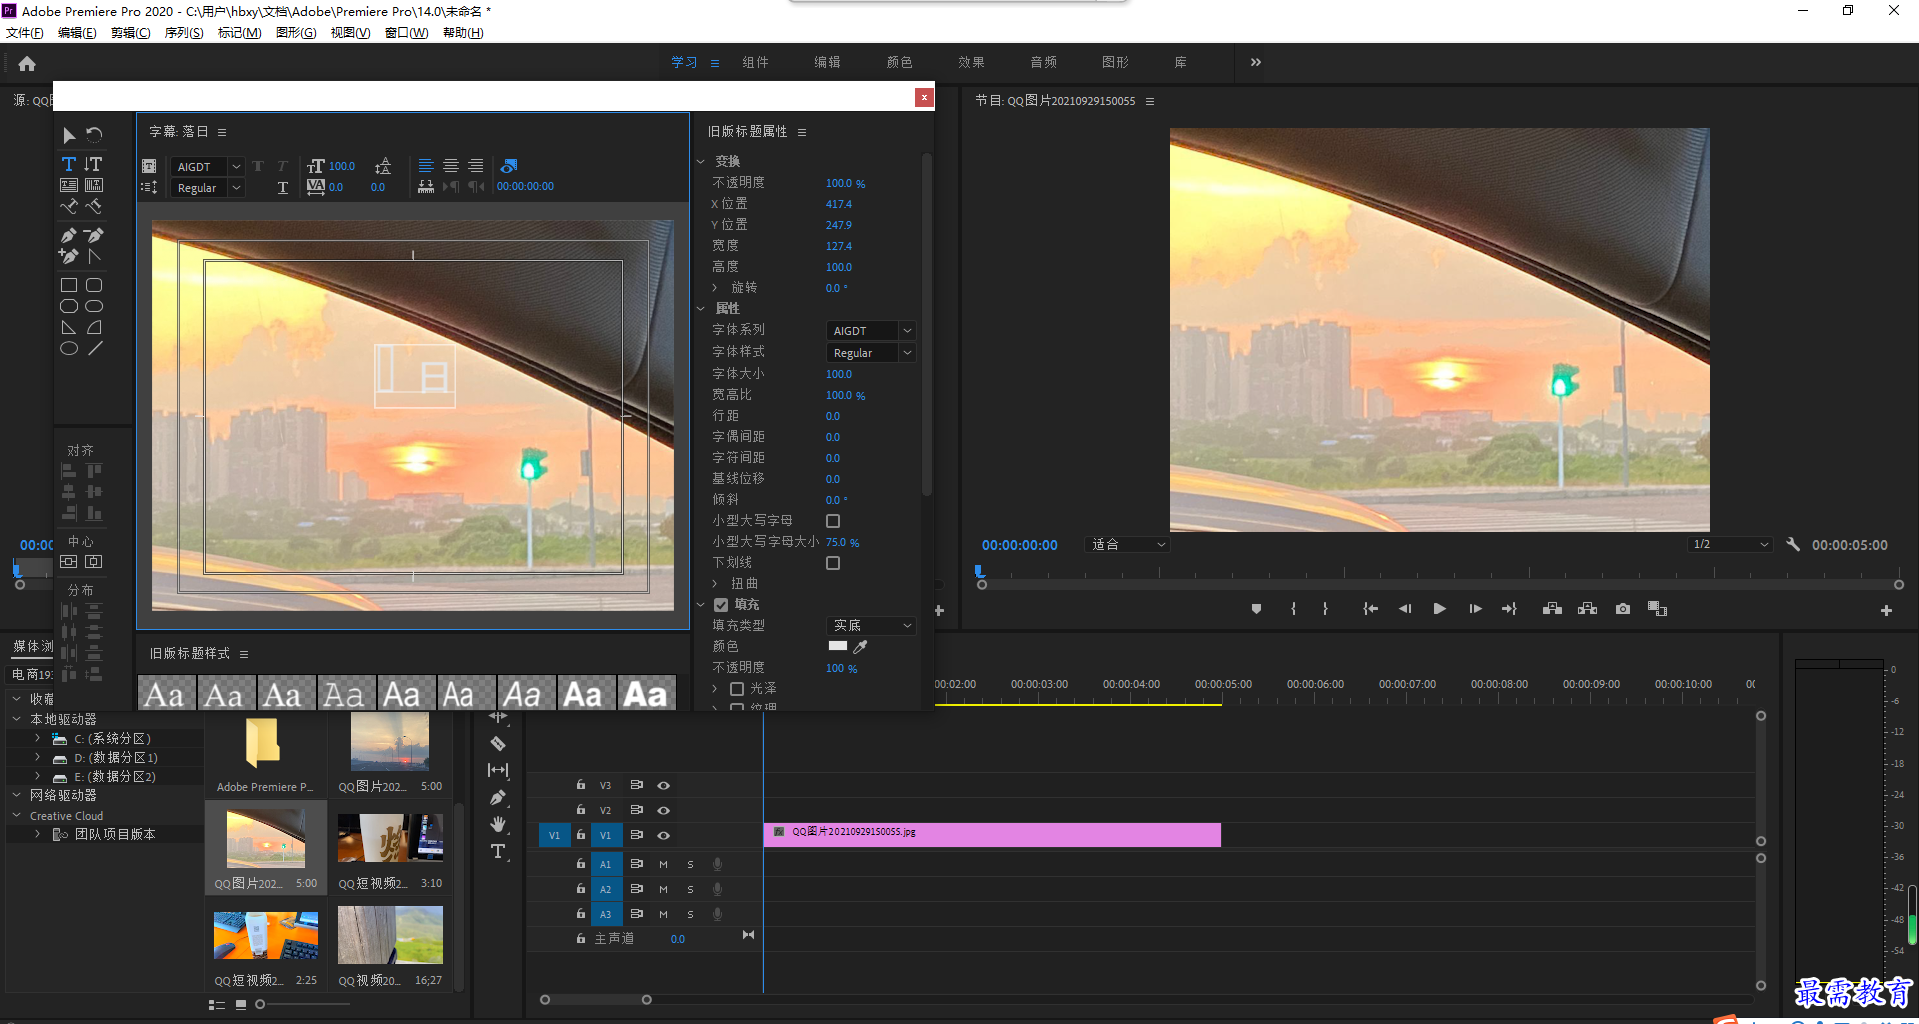The width and height of the screenshot is (1919, 1024).
Task: Open the fit zoom level dropdown
Action: click(1127, 545)
